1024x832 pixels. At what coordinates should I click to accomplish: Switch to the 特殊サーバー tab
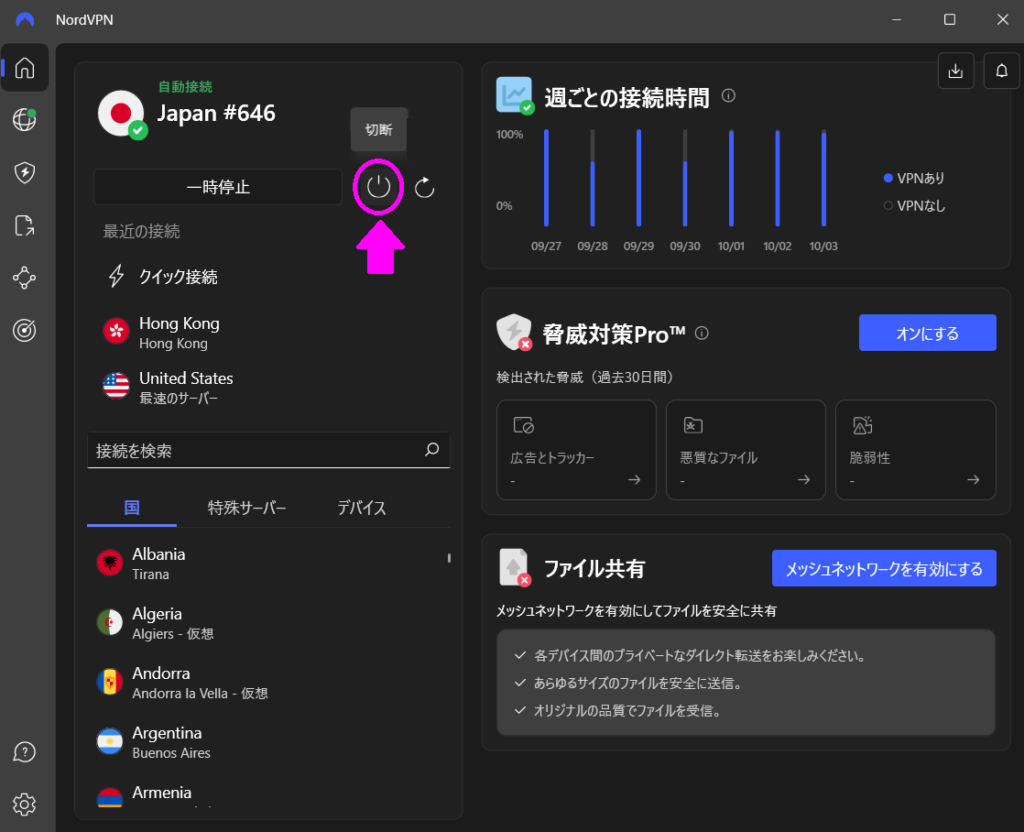click(x=247, y=508)
